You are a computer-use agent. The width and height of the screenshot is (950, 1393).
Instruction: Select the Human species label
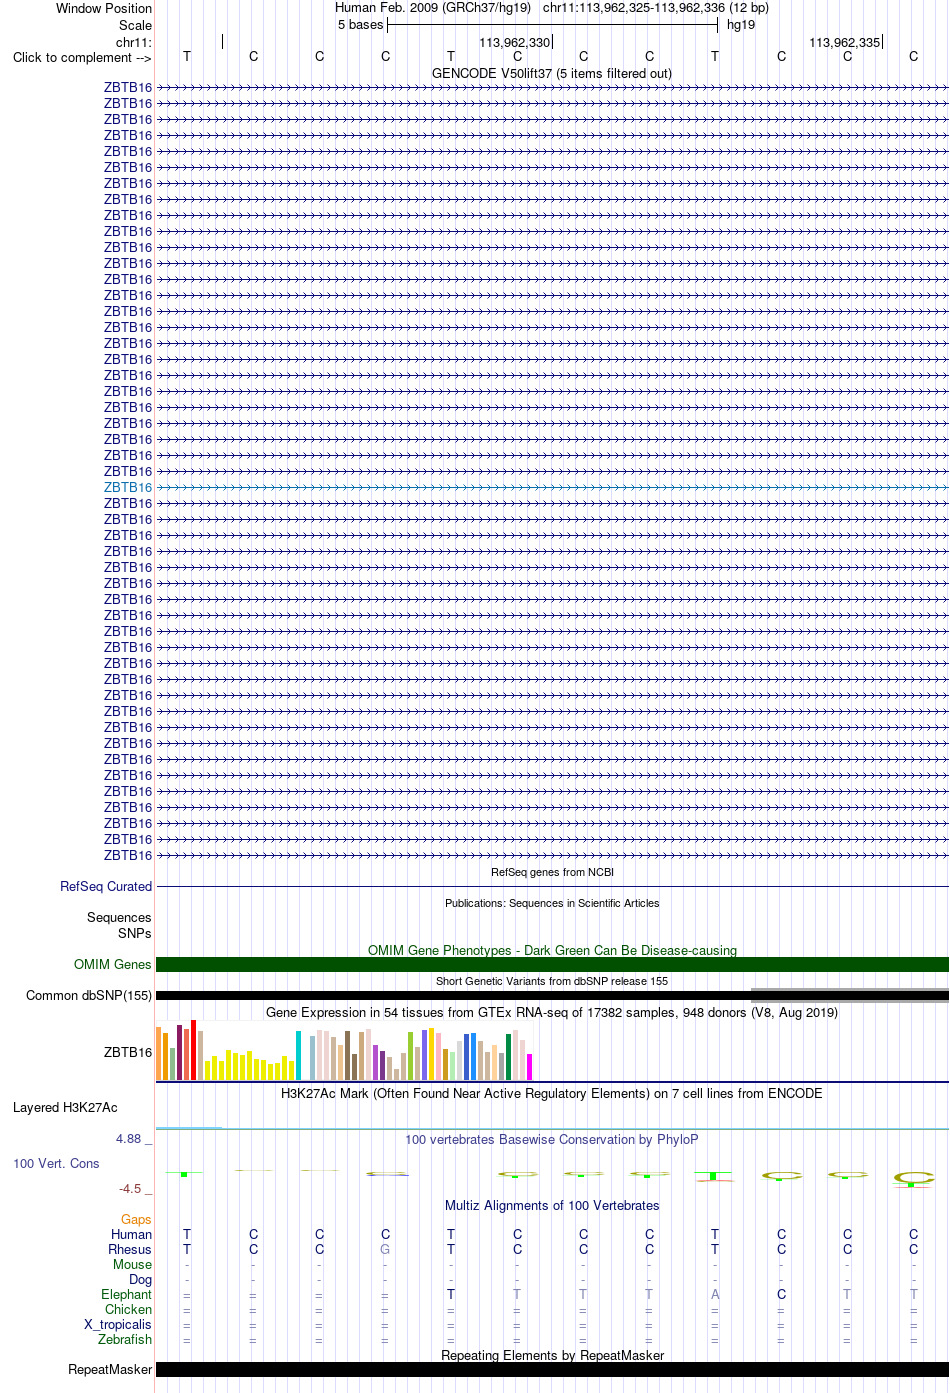pos(131,1234)
